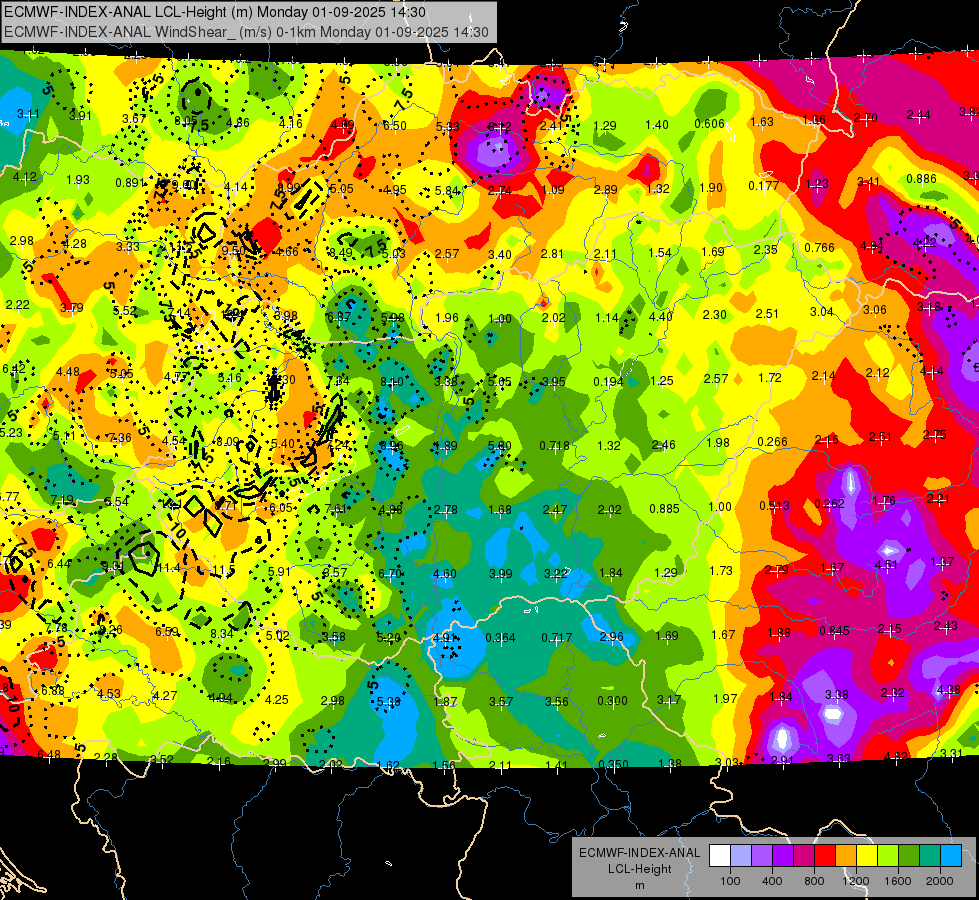
Task: Click the wind shear value 3.17
Action: [x=669, y=700]
